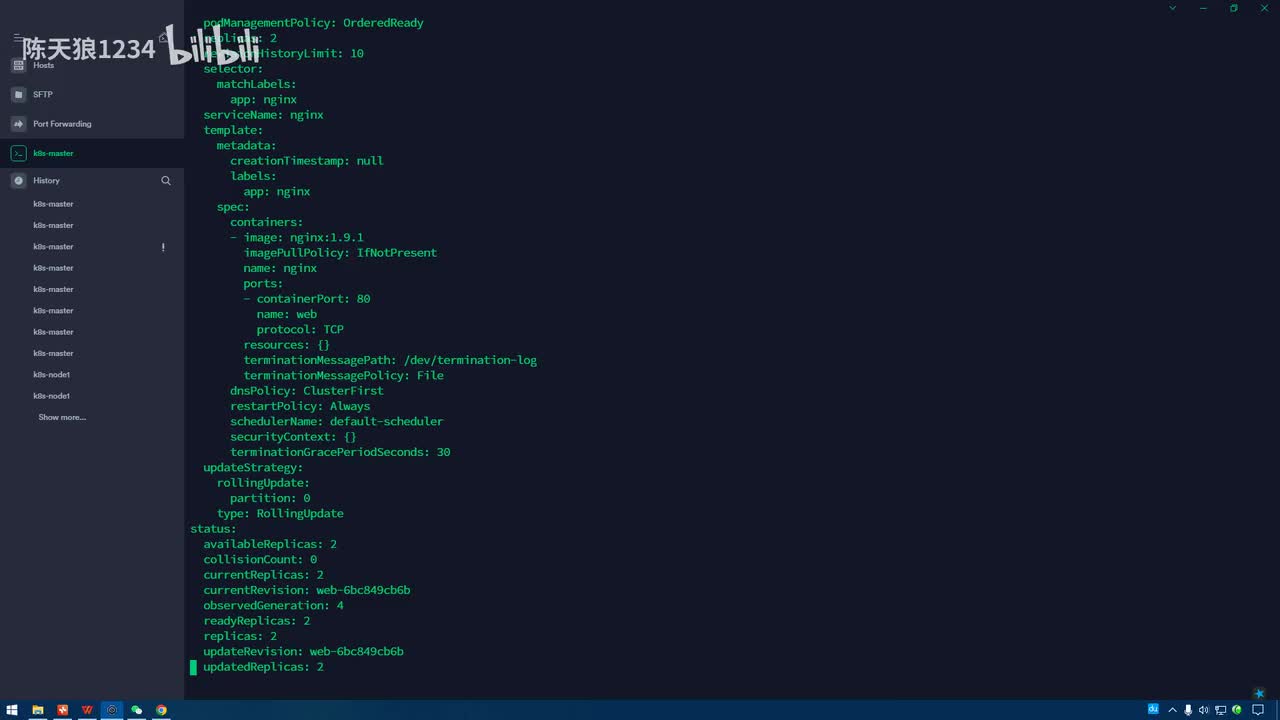The height and width of the screenshot is (720, 1280).
Task: Click the 'updatedReplicas: 2' line
Action: click(263, 667)
